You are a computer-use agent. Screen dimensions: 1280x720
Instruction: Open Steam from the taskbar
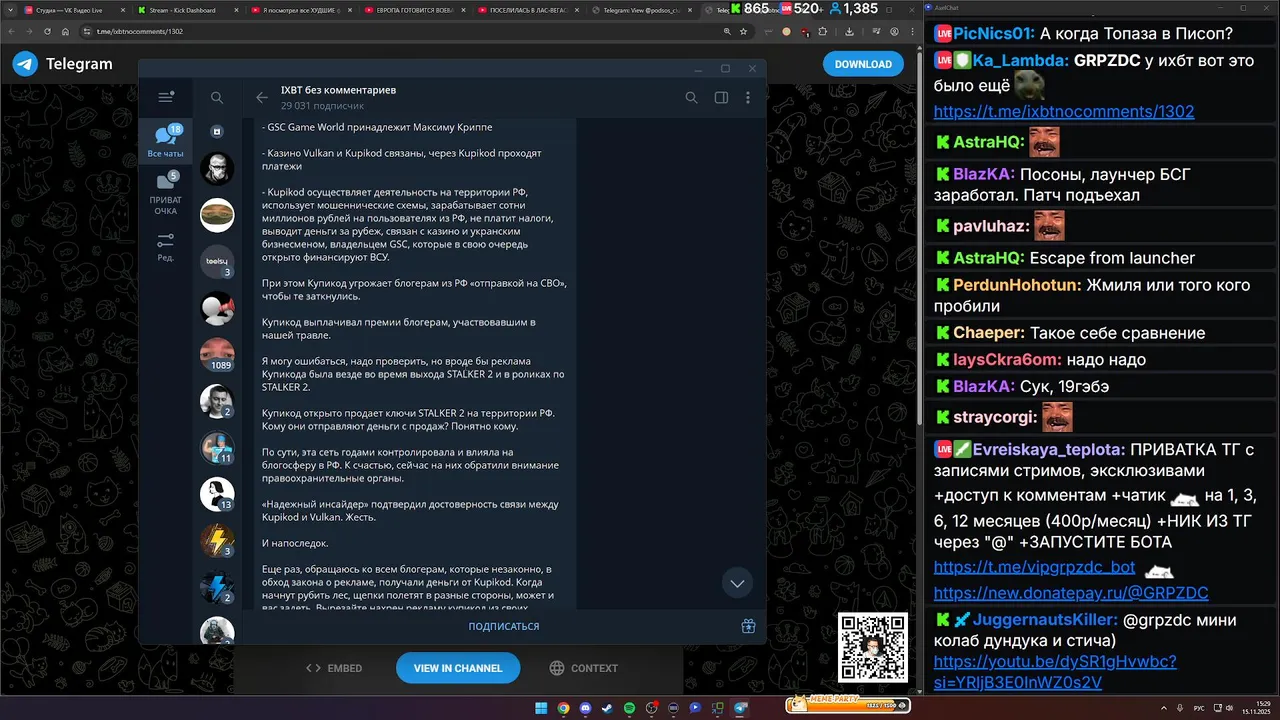click(607, 707)
